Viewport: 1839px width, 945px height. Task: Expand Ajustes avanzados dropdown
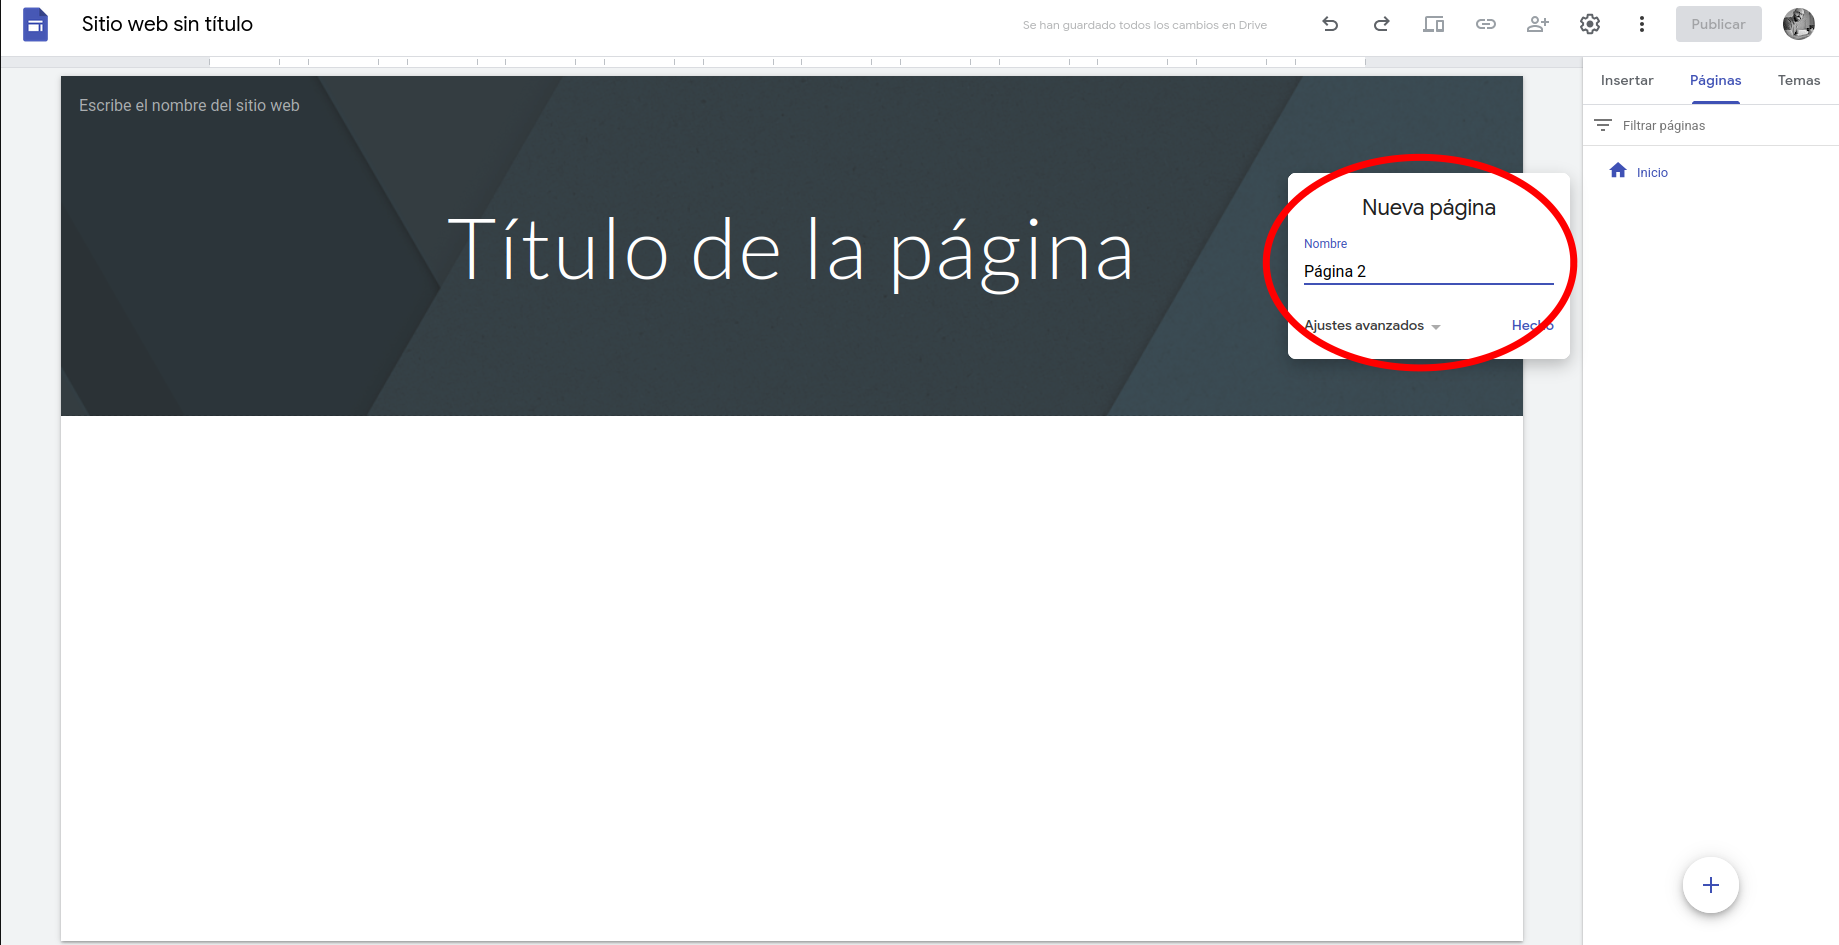[1372, 326]
